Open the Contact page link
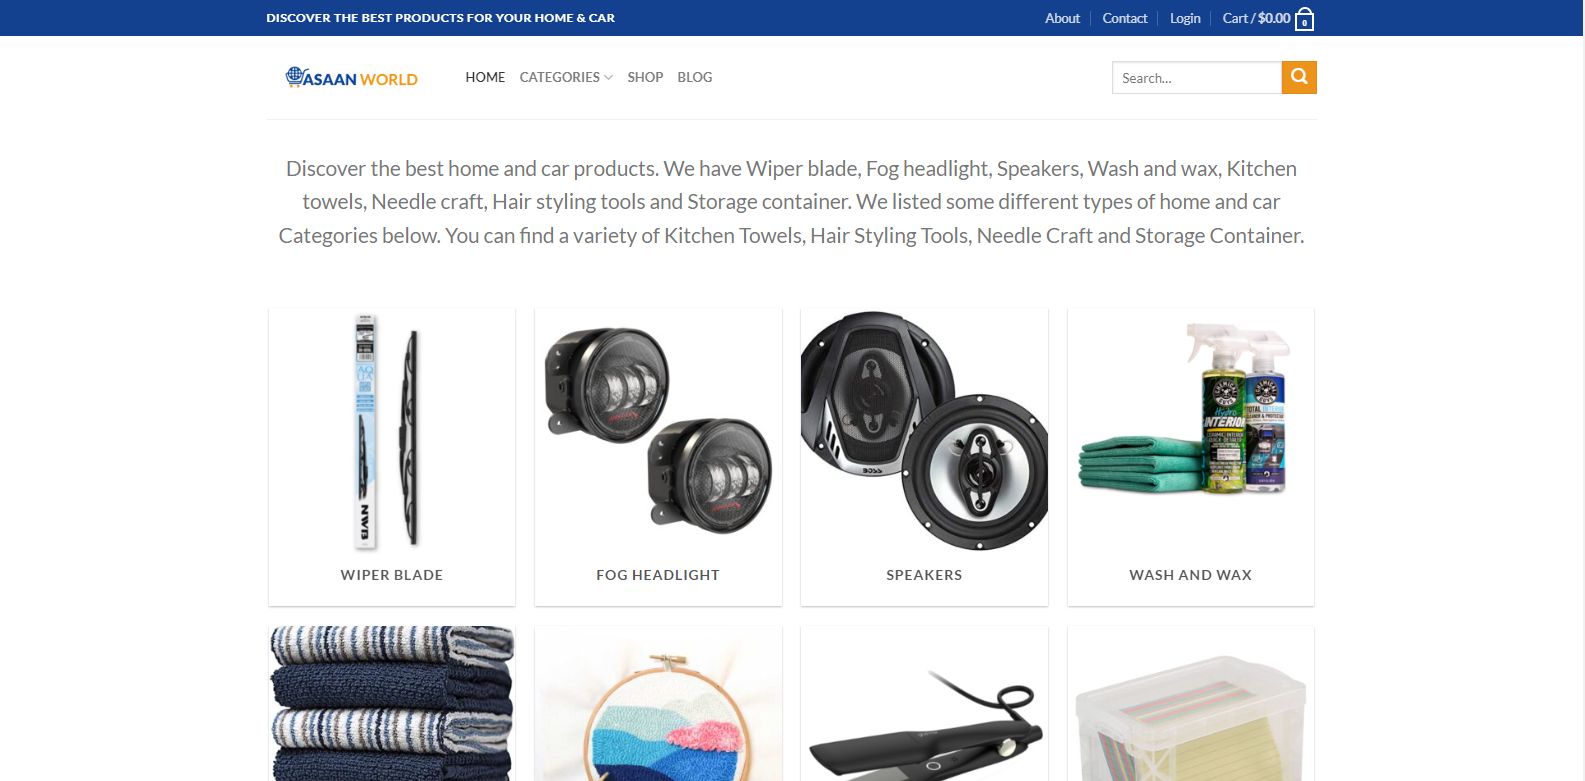Screen dimensions: 1585x781 tap(1125, 18)
